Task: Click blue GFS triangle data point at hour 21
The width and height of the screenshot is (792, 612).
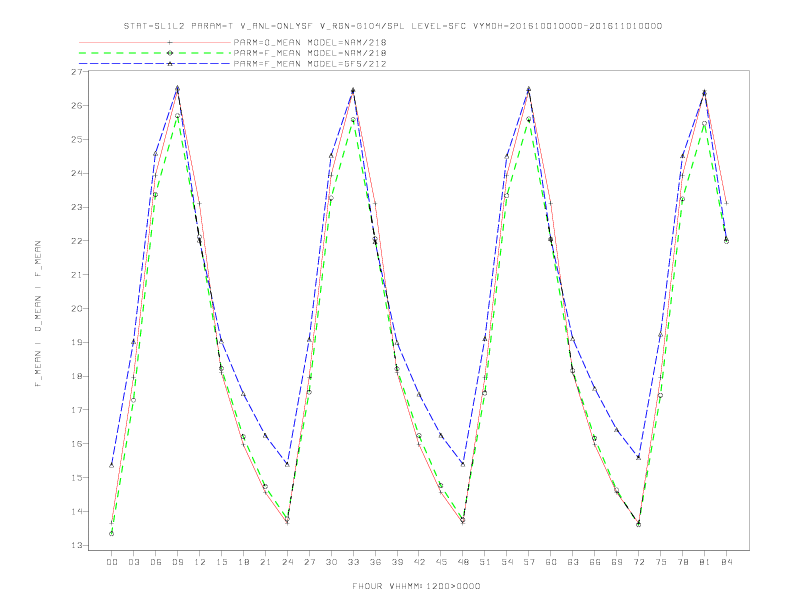Action: click(265, 435)
